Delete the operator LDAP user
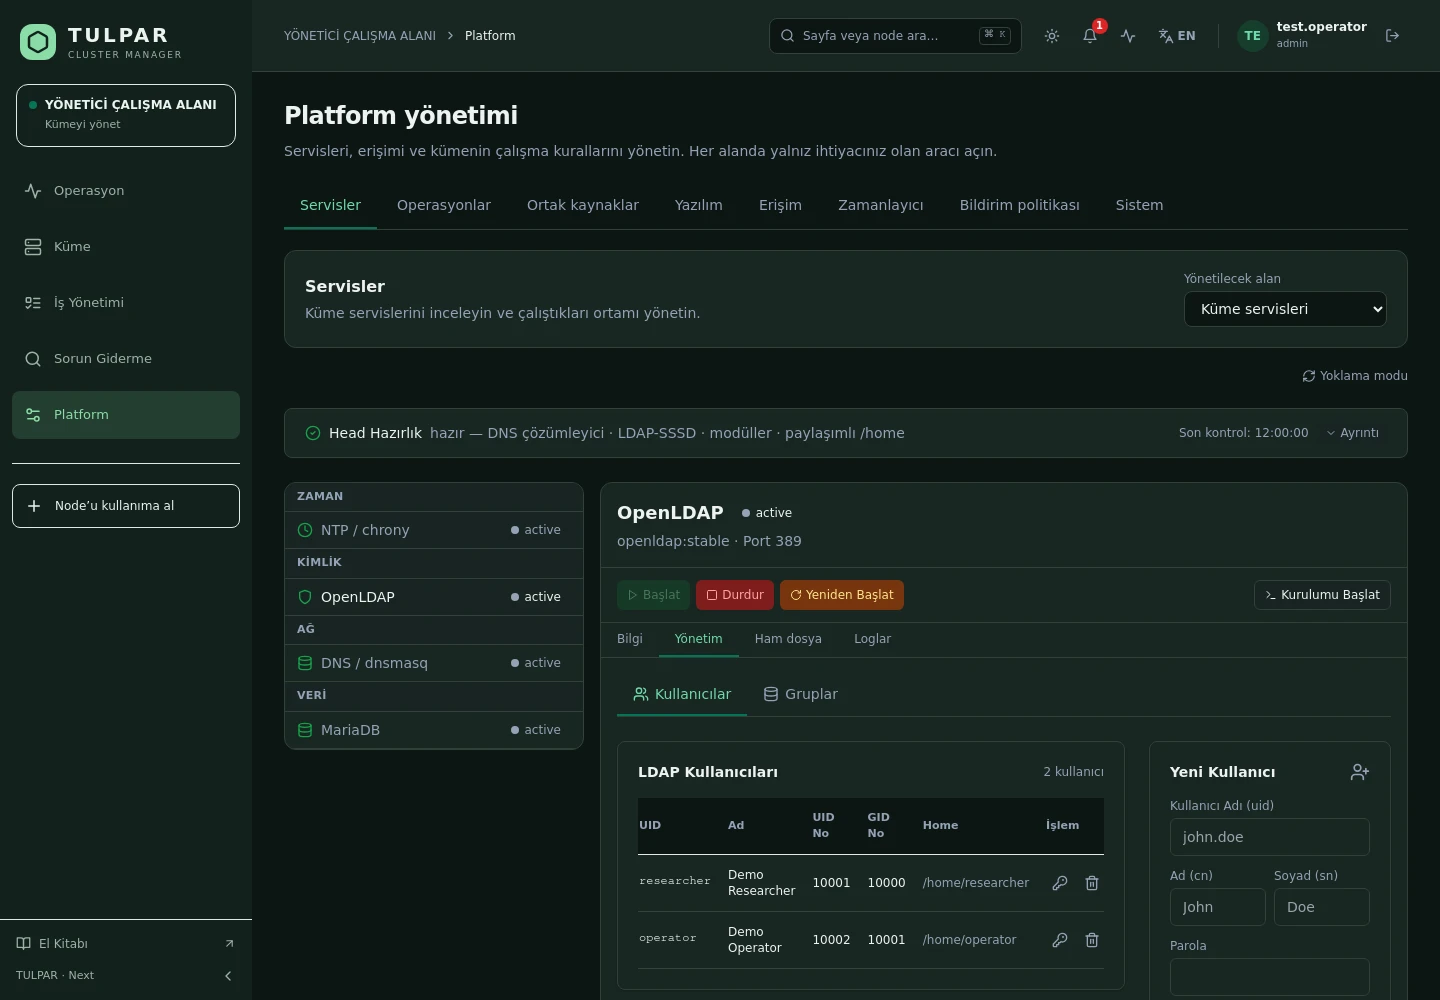Screen dimensions: 1440x1000 click(x=1092, y=940)
